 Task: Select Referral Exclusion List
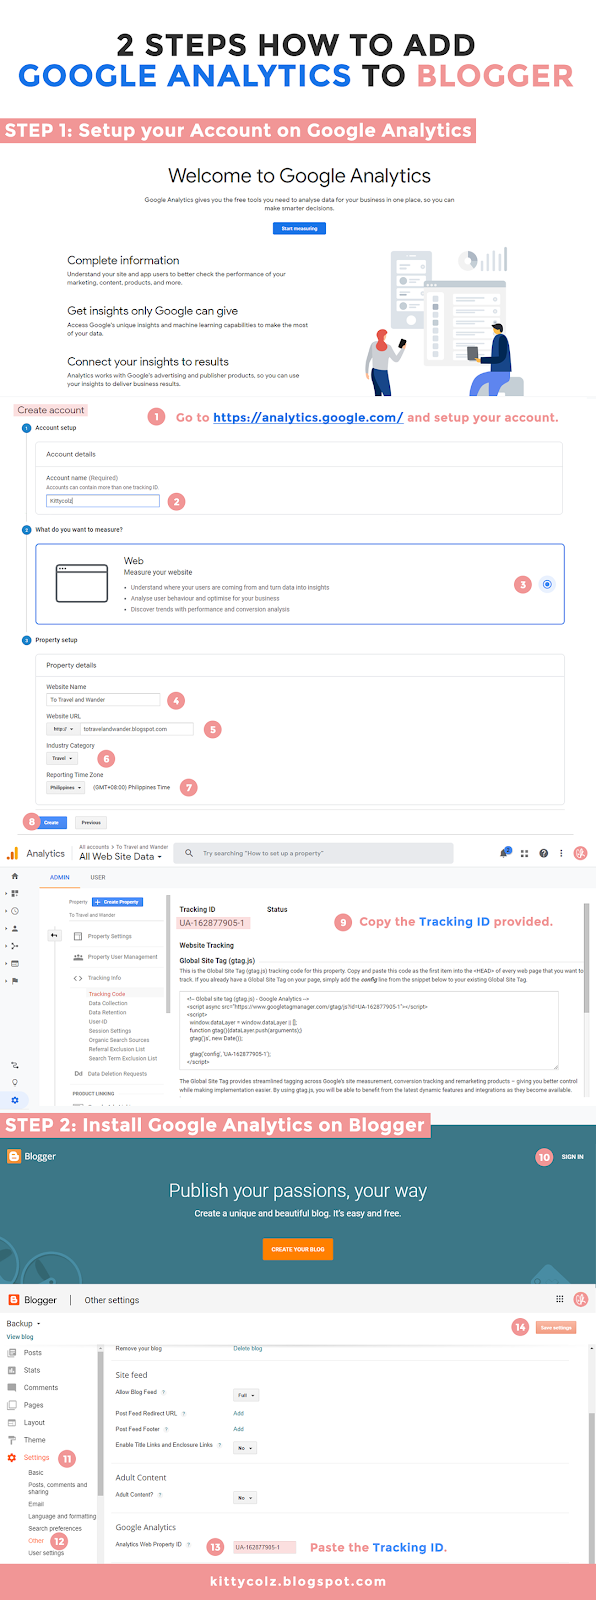pos(116,1049)
